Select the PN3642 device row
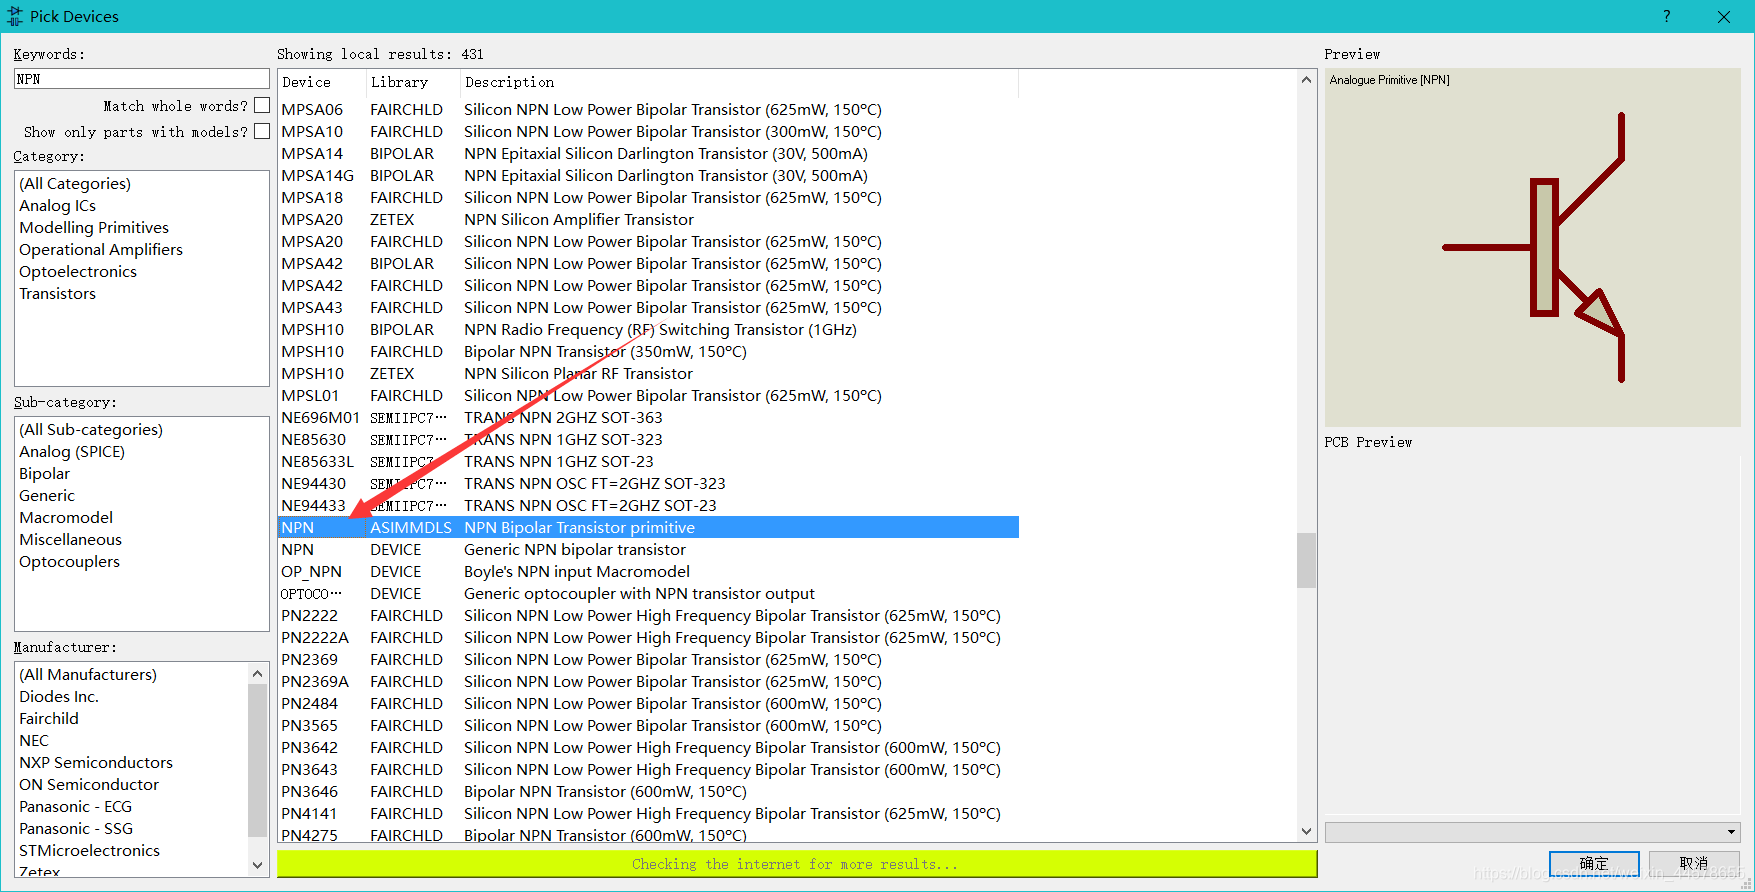This screenshot has width=1755, height=892. [648, 747]
